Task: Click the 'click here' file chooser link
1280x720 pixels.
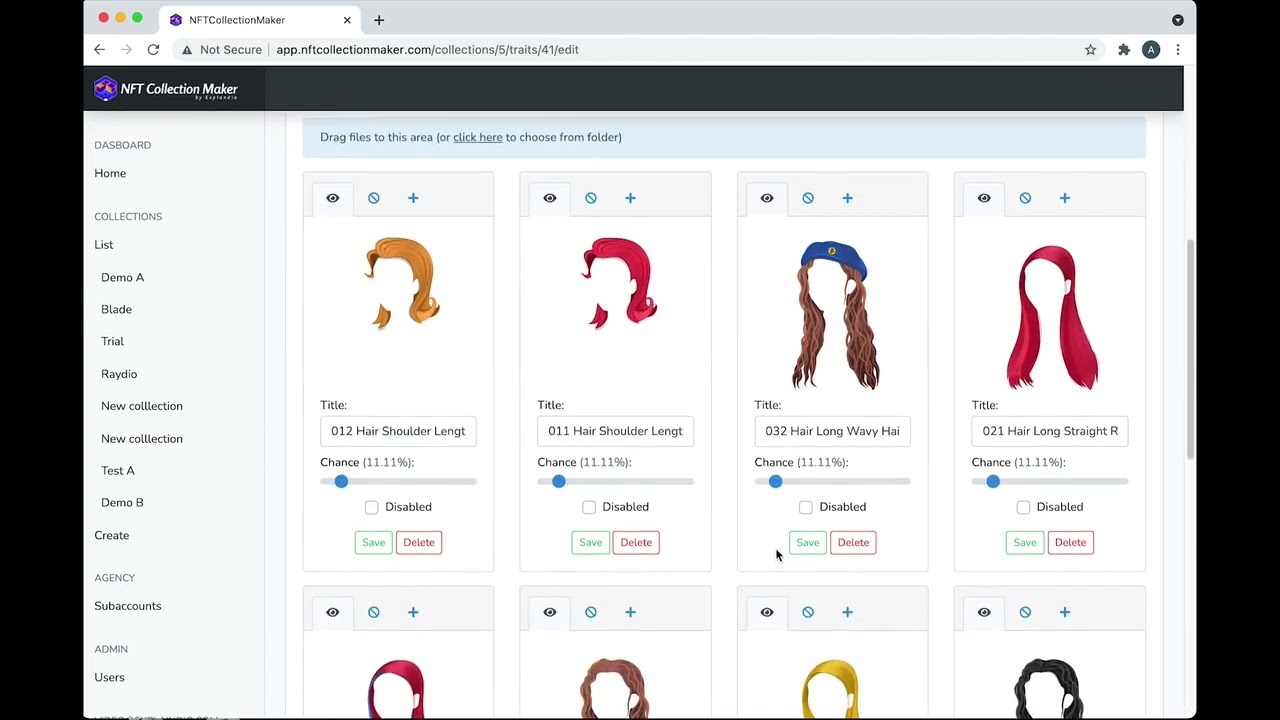Action: 478,137
